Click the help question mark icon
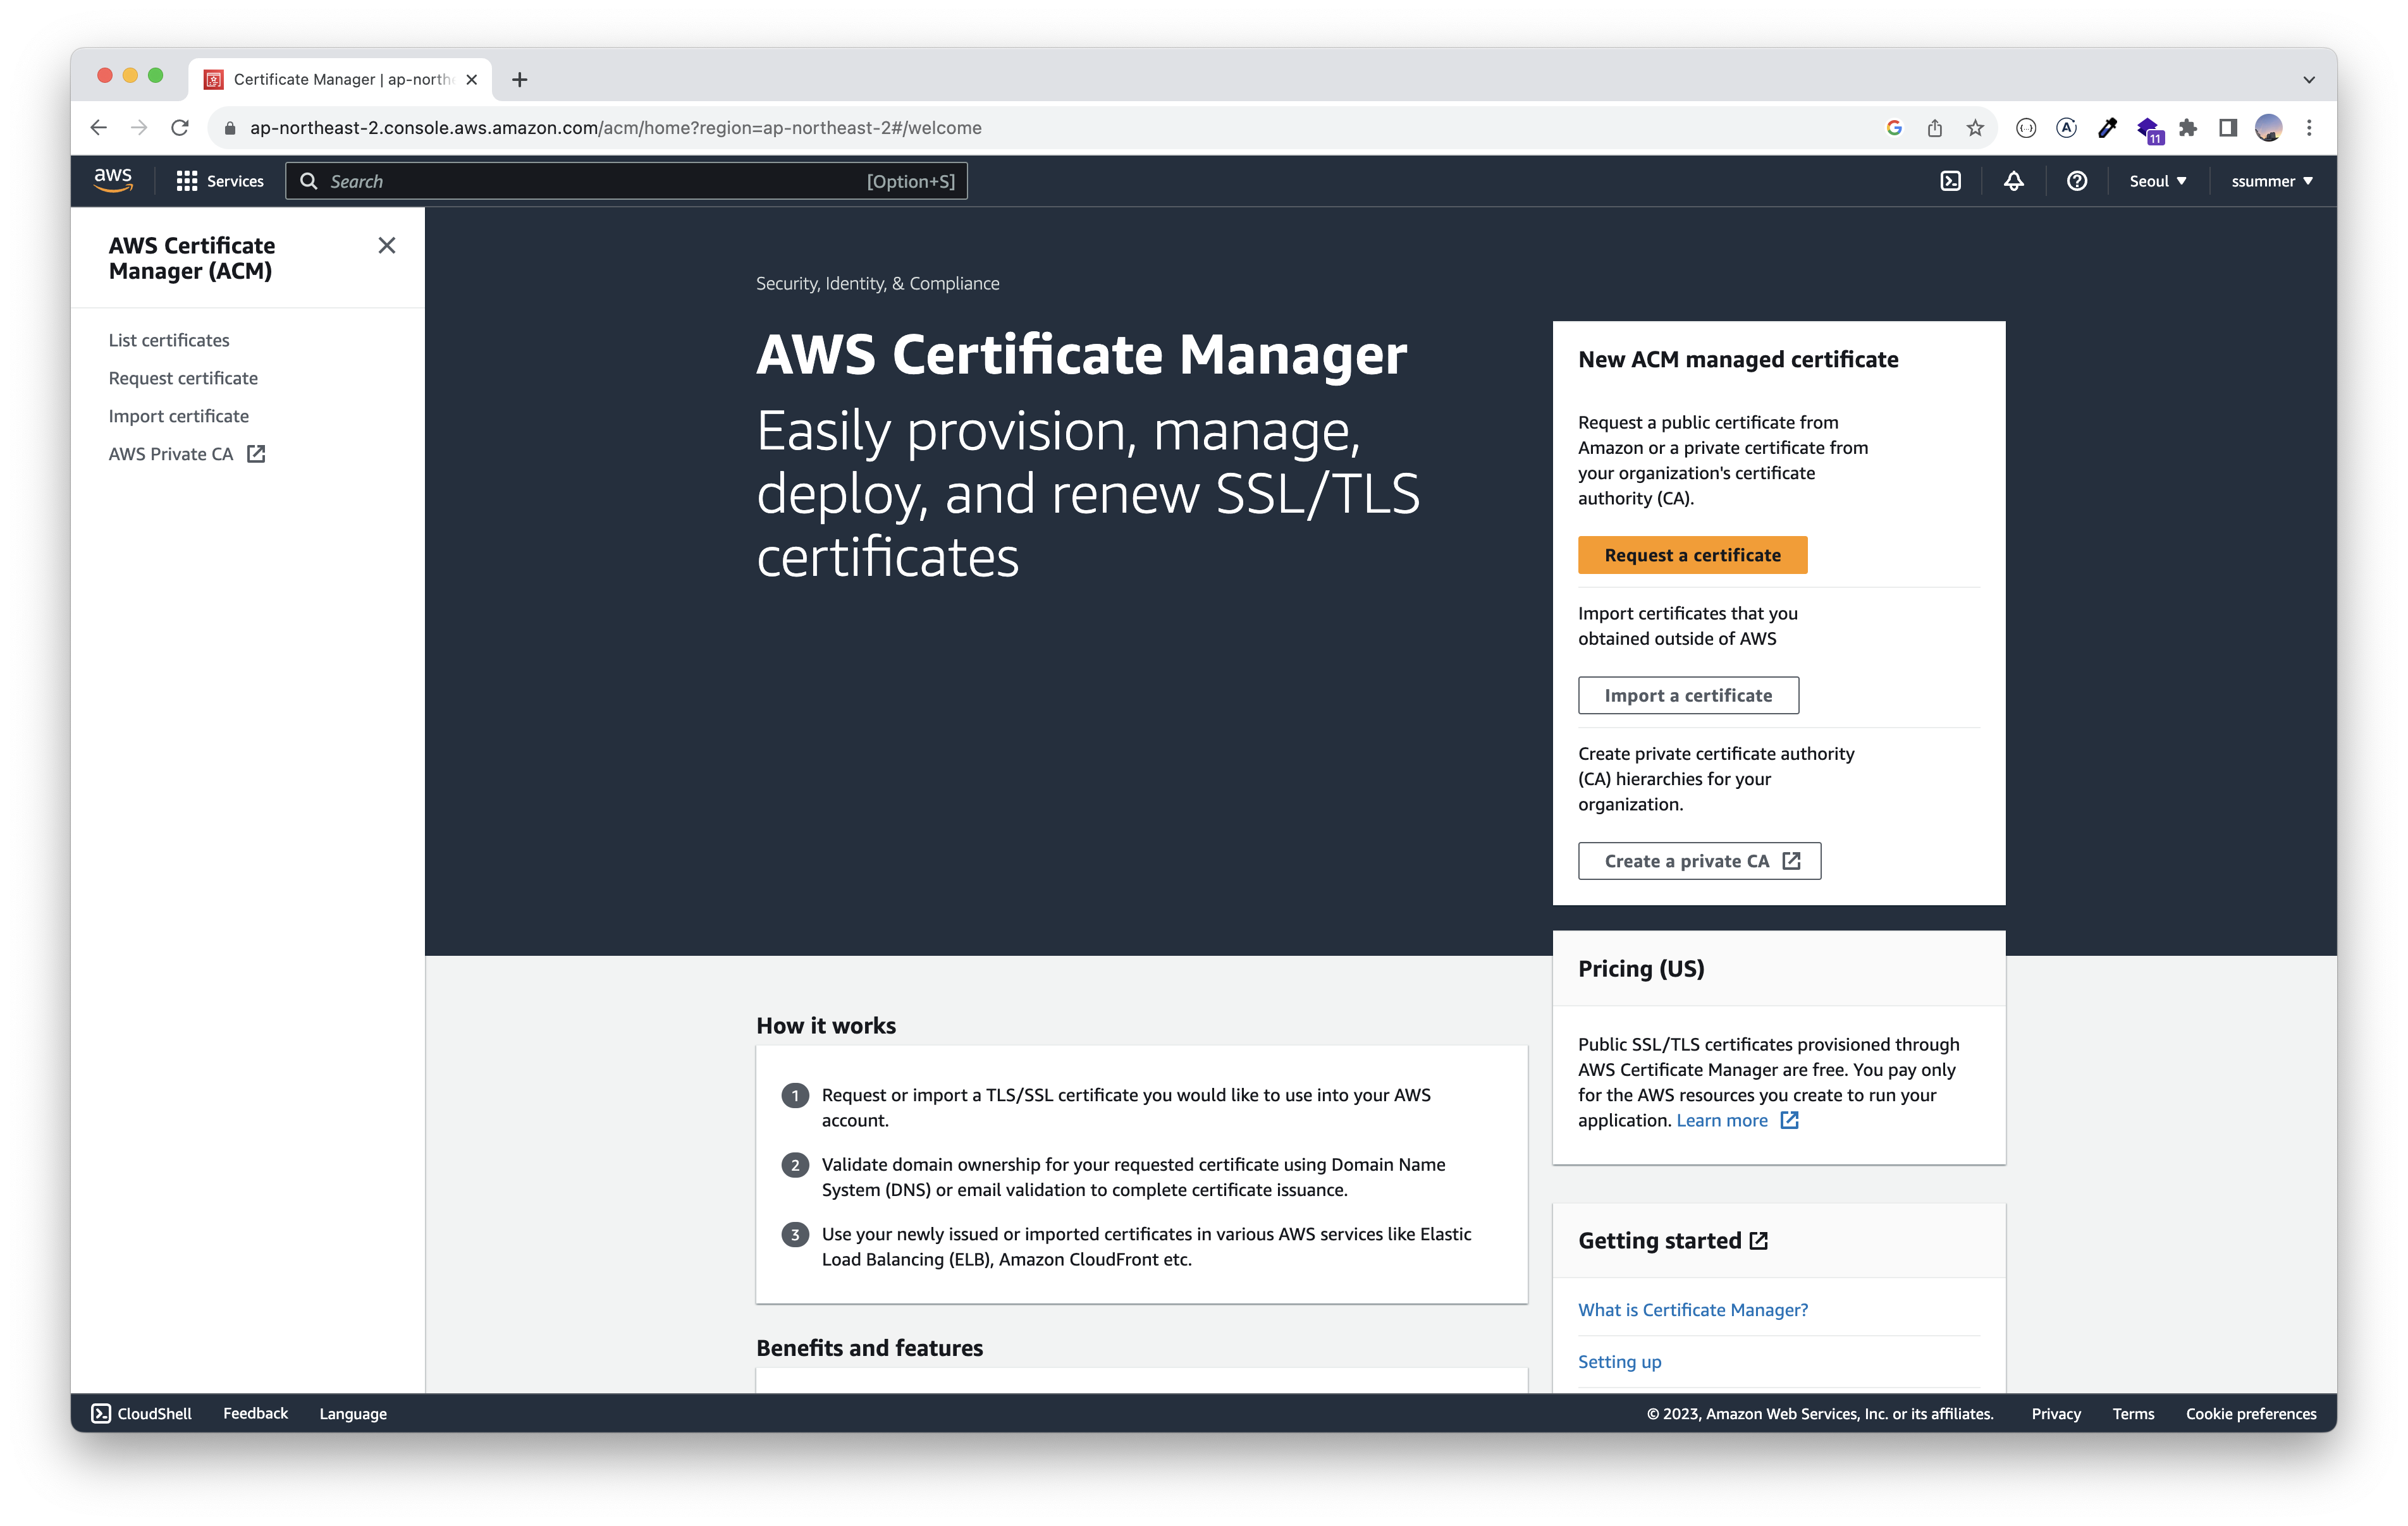The width and height of the screenshot is (2408, 1526). (x=2077, y=181)
